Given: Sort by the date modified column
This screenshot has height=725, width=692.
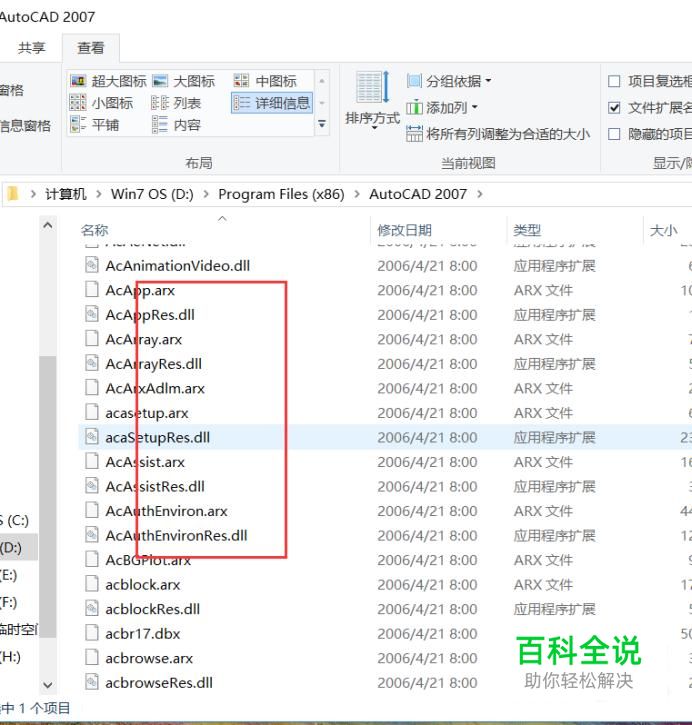Looking at the screenshot, I should pyautogui.click(x=404, y=230).
